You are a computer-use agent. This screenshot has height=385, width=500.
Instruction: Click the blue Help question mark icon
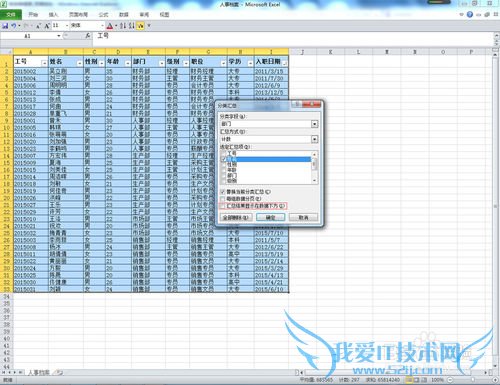click(x=470, y=14)
